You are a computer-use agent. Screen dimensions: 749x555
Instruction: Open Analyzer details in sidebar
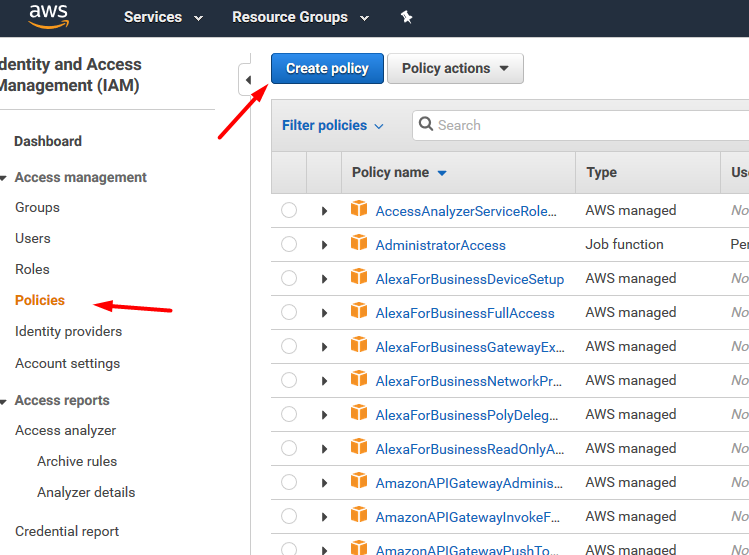pyautogui.click(x=86, y=492)
